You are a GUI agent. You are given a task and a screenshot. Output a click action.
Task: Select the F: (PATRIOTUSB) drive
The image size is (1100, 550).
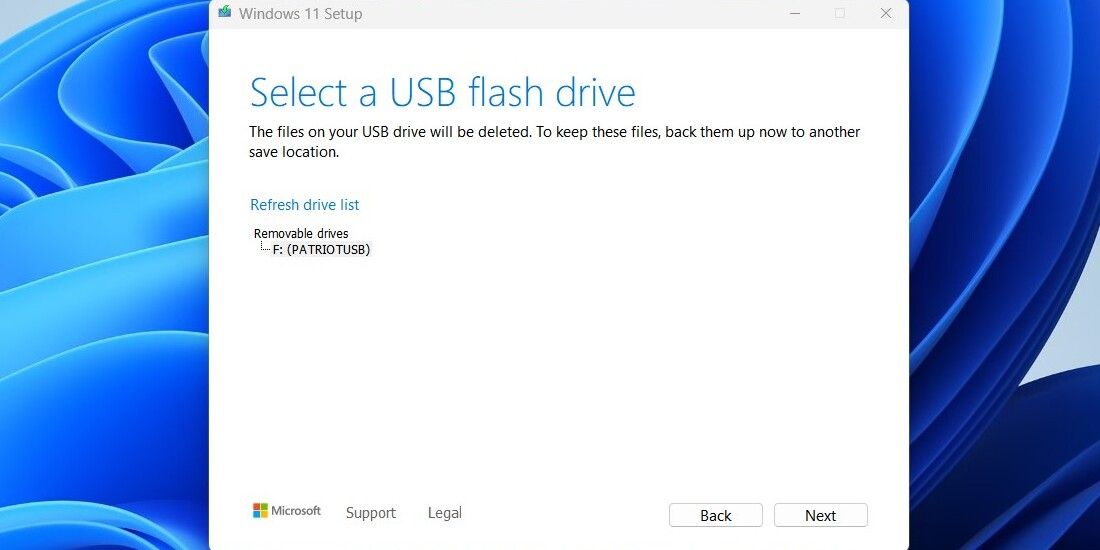pos(321,249)
